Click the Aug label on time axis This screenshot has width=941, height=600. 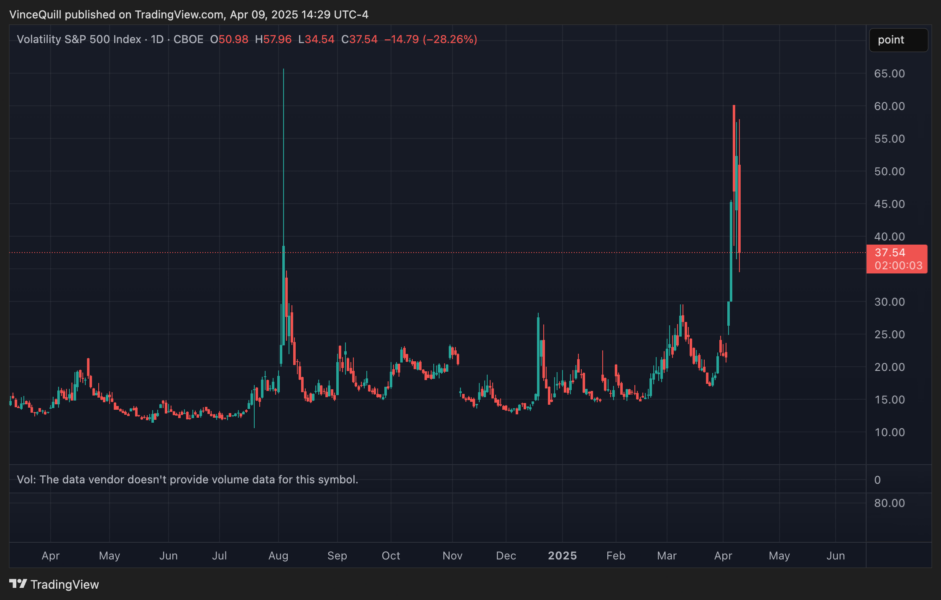pyautogui.click(x=279, y=555)
